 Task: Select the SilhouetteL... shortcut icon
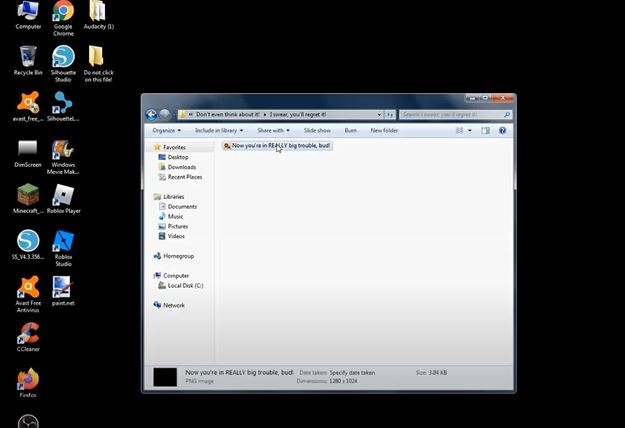pos(63,106)
